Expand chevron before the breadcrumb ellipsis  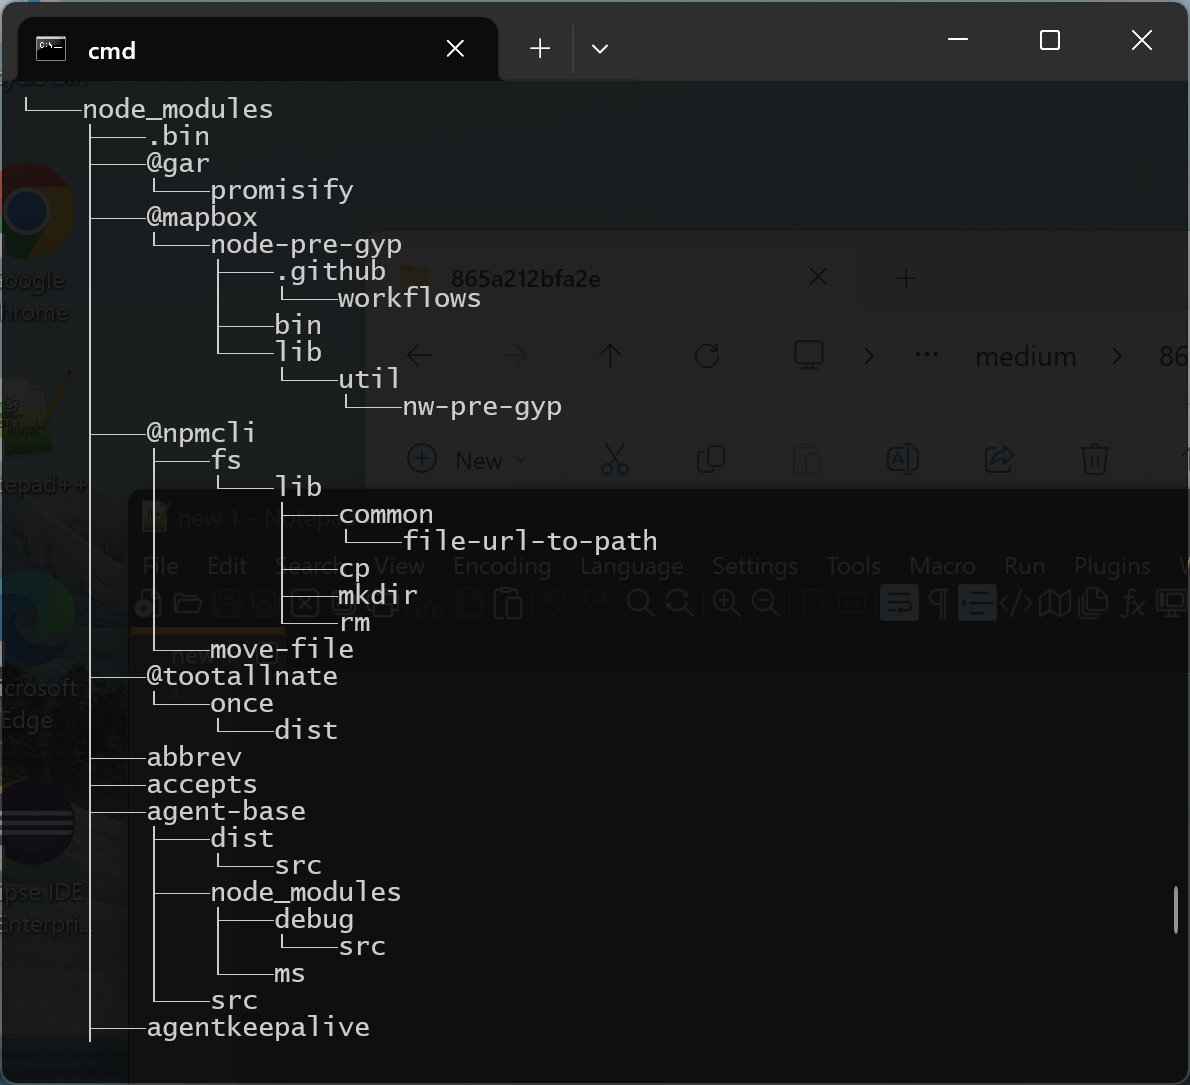coord(869,356)
